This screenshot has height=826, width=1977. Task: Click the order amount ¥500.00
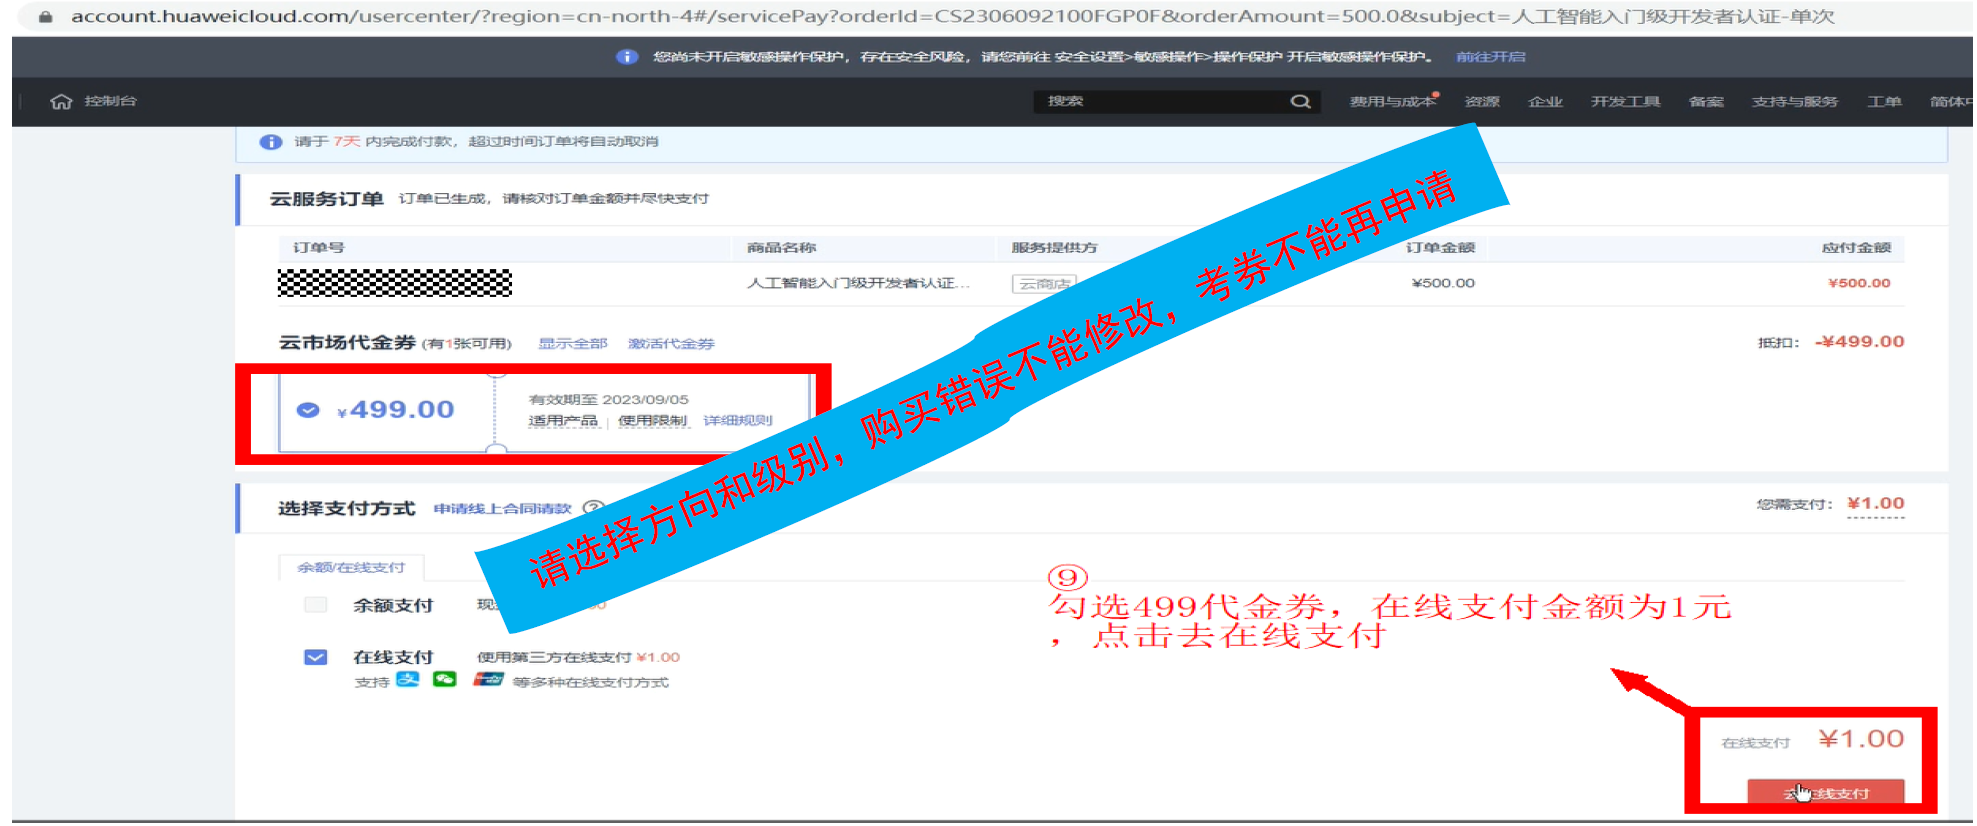coord(1443,283)
